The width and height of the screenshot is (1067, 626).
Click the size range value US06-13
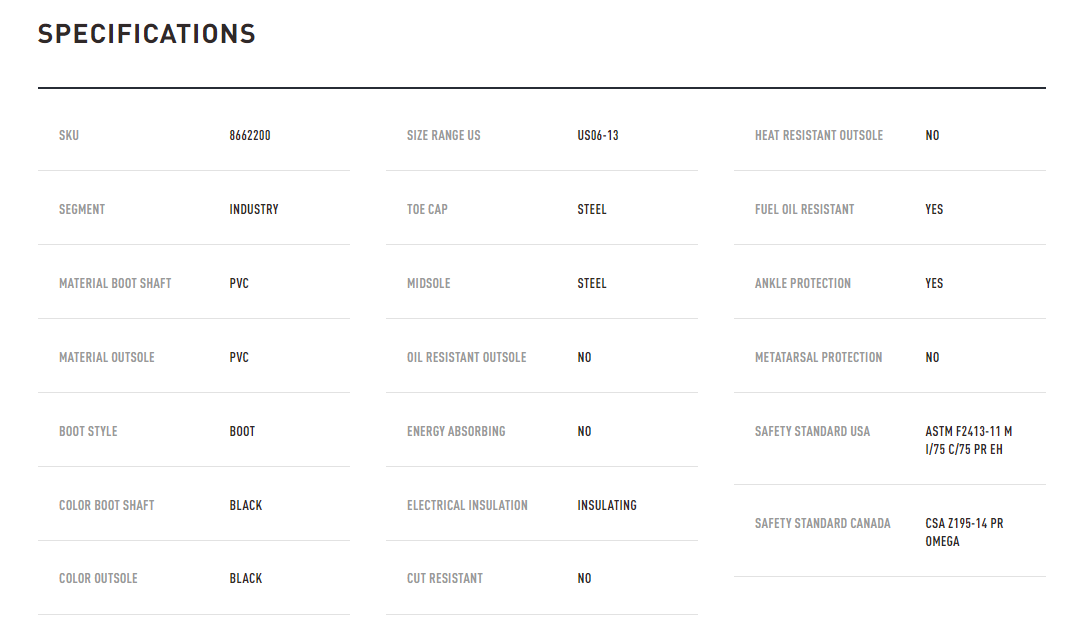pos(598,135)
